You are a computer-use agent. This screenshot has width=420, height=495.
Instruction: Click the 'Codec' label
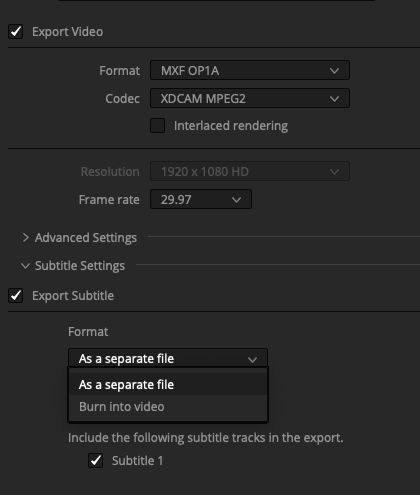pyautogui.click(x=122, y=98)
